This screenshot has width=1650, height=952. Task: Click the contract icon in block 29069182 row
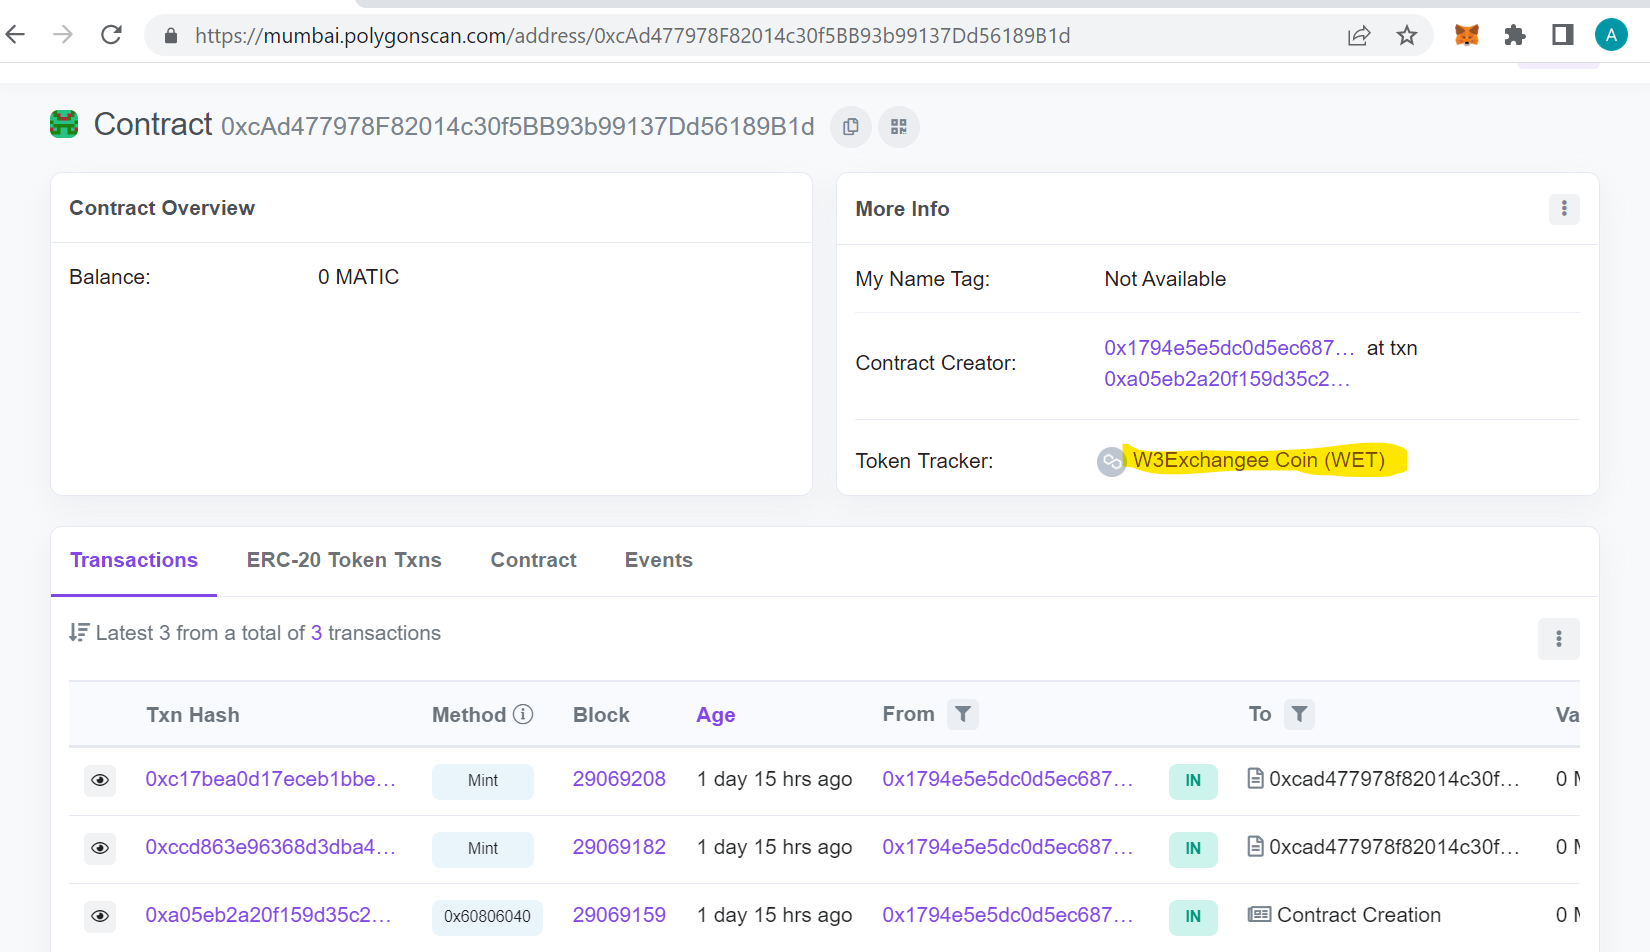coord(1256,846)
